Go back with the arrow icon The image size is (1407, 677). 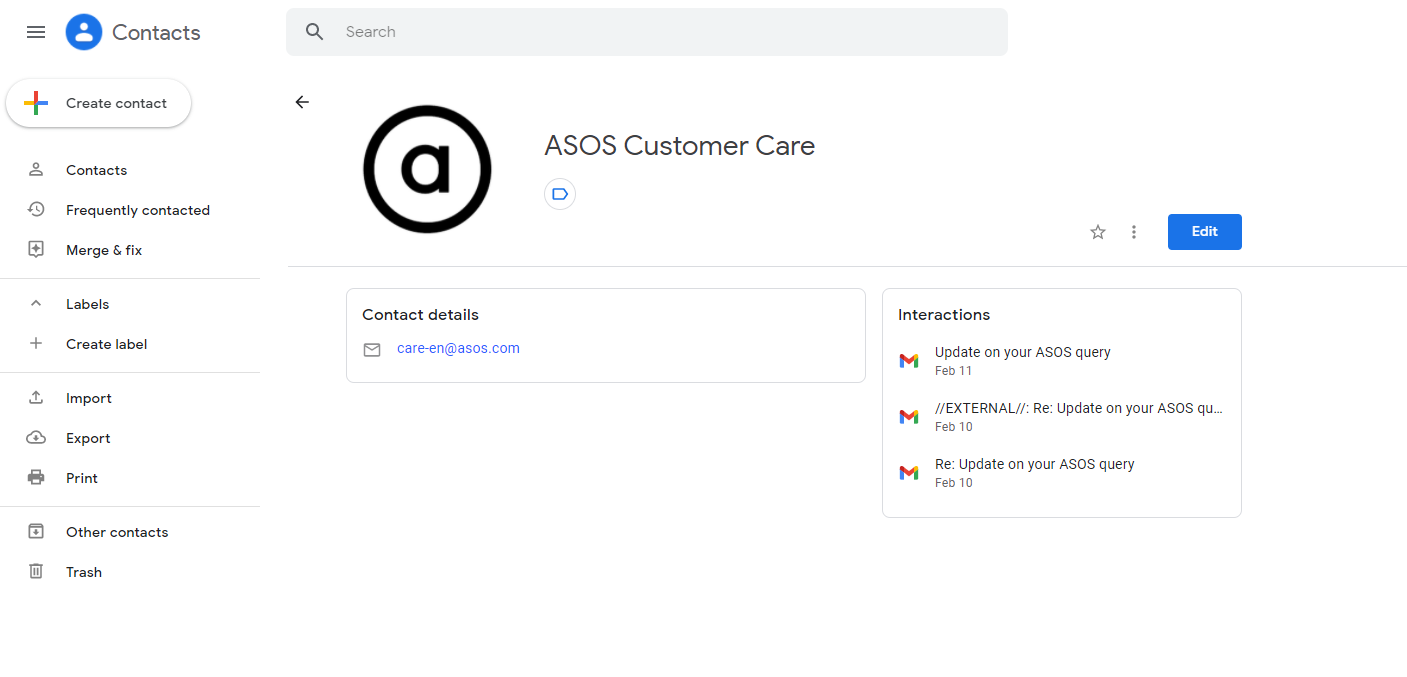(x=302, y=102)
